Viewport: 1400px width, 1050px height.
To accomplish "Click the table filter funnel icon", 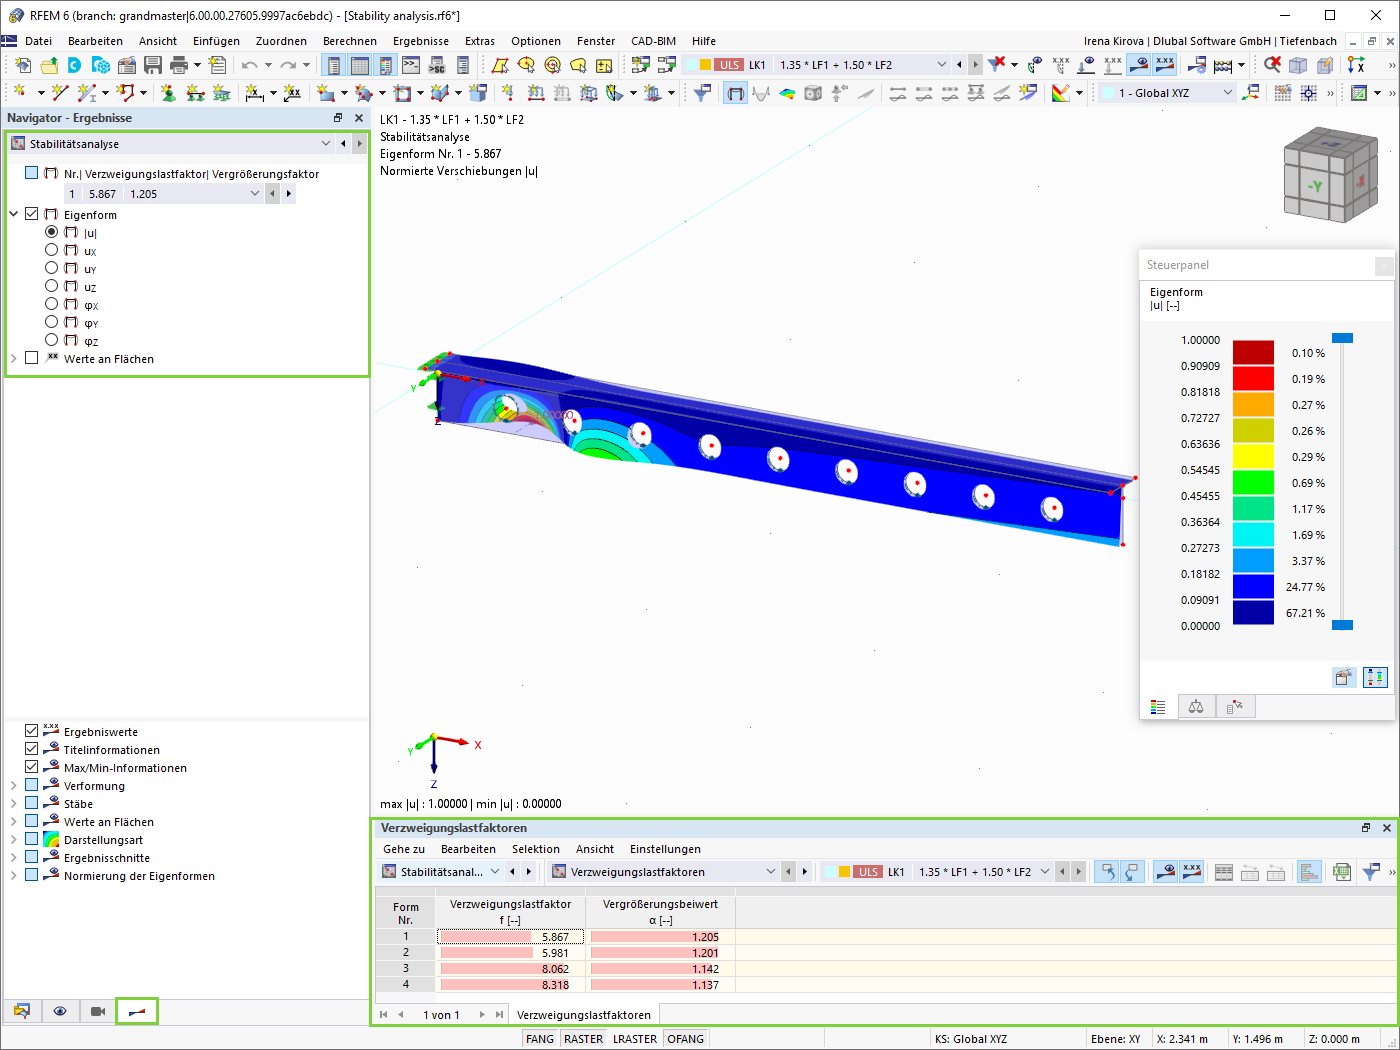I will 1371,872.
